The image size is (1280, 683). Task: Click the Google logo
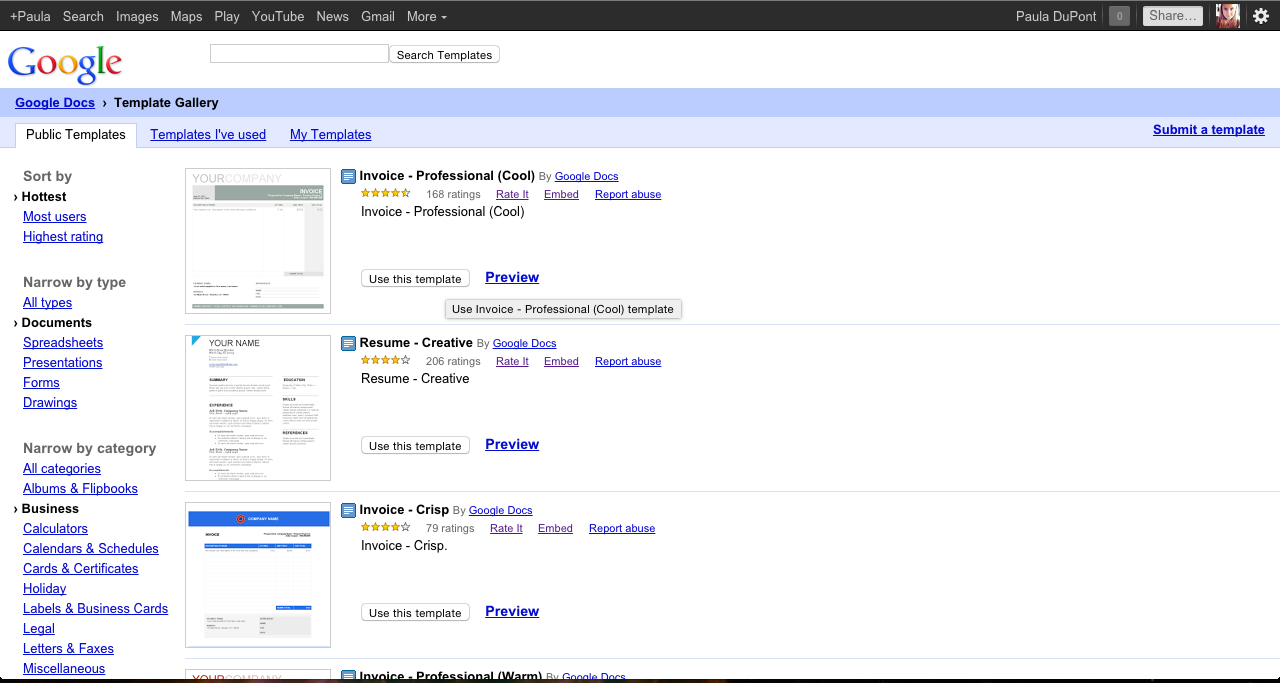point(65,64)
